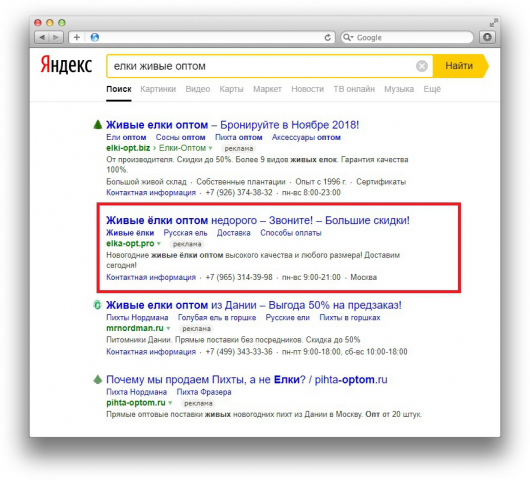
Task: Switch to the Видео tab
Action: click(198, 89)
